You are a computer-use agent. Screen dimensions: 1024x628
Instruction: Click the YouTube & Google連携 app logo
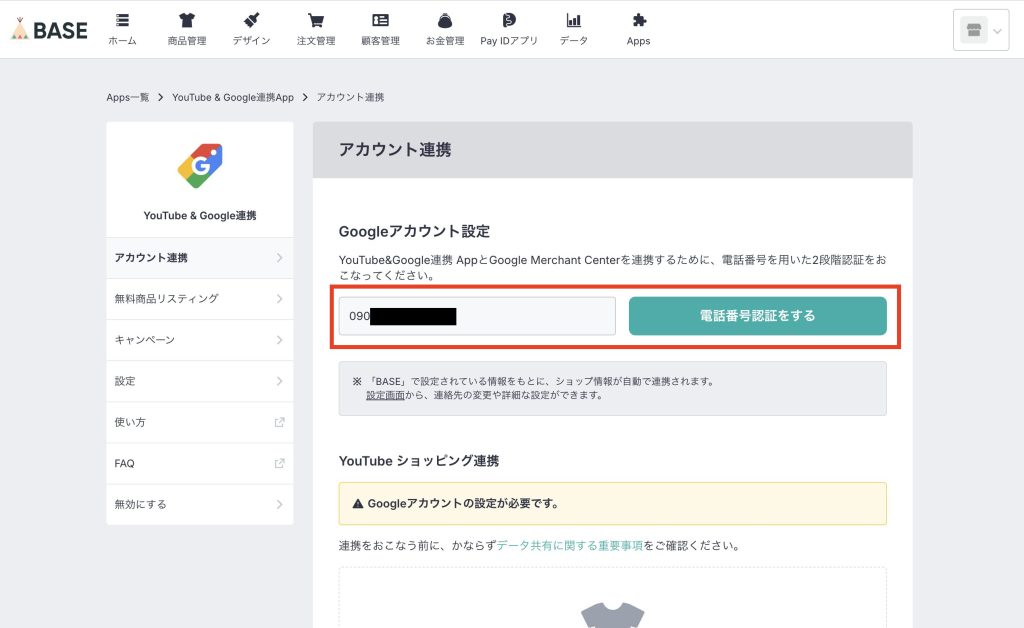click(x=200, y=166)
